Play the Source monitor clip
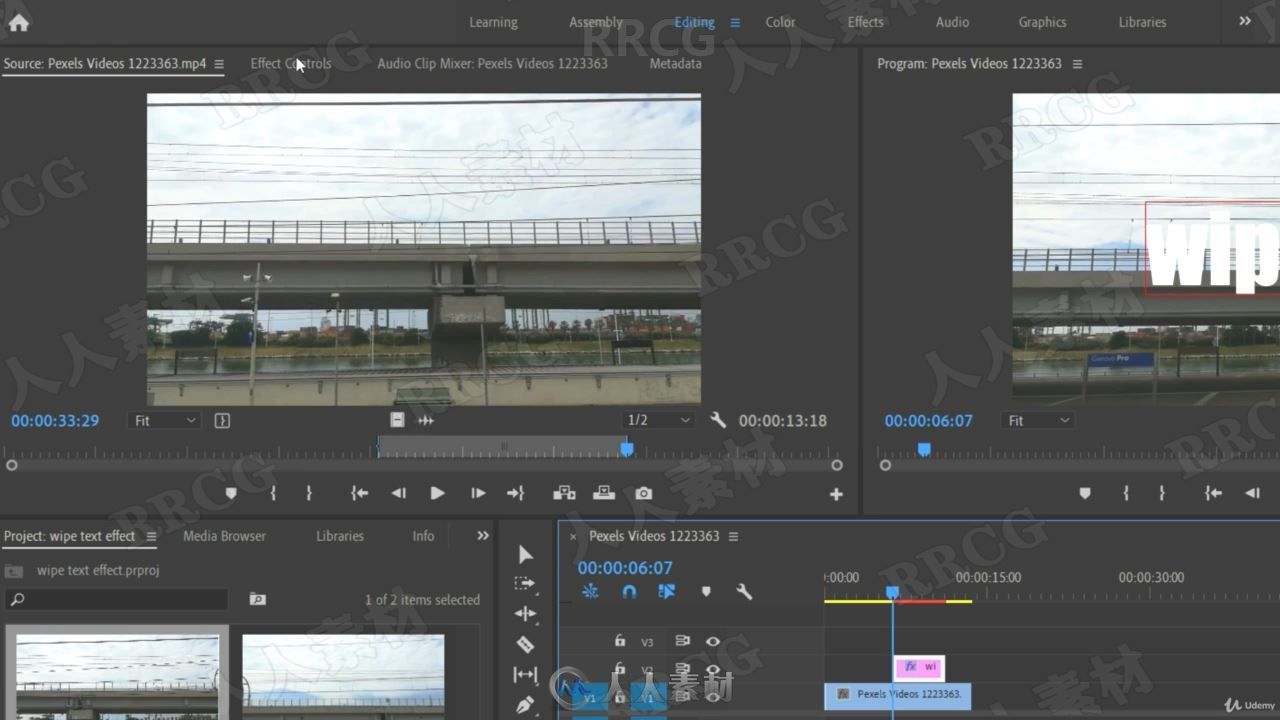This screenshot has width=1280, height=720. (437, 493)
